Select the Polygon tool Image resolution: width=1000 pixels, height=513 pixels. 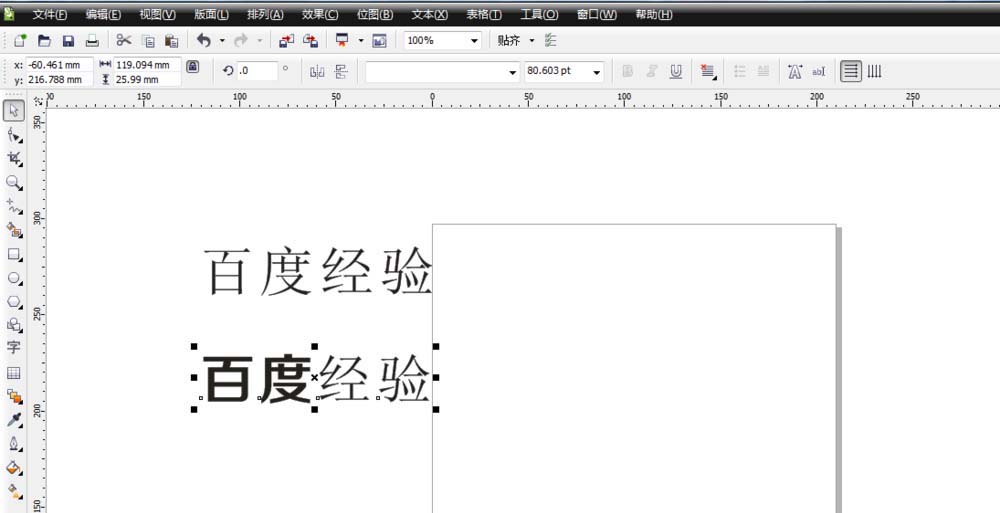coord(14,301)
